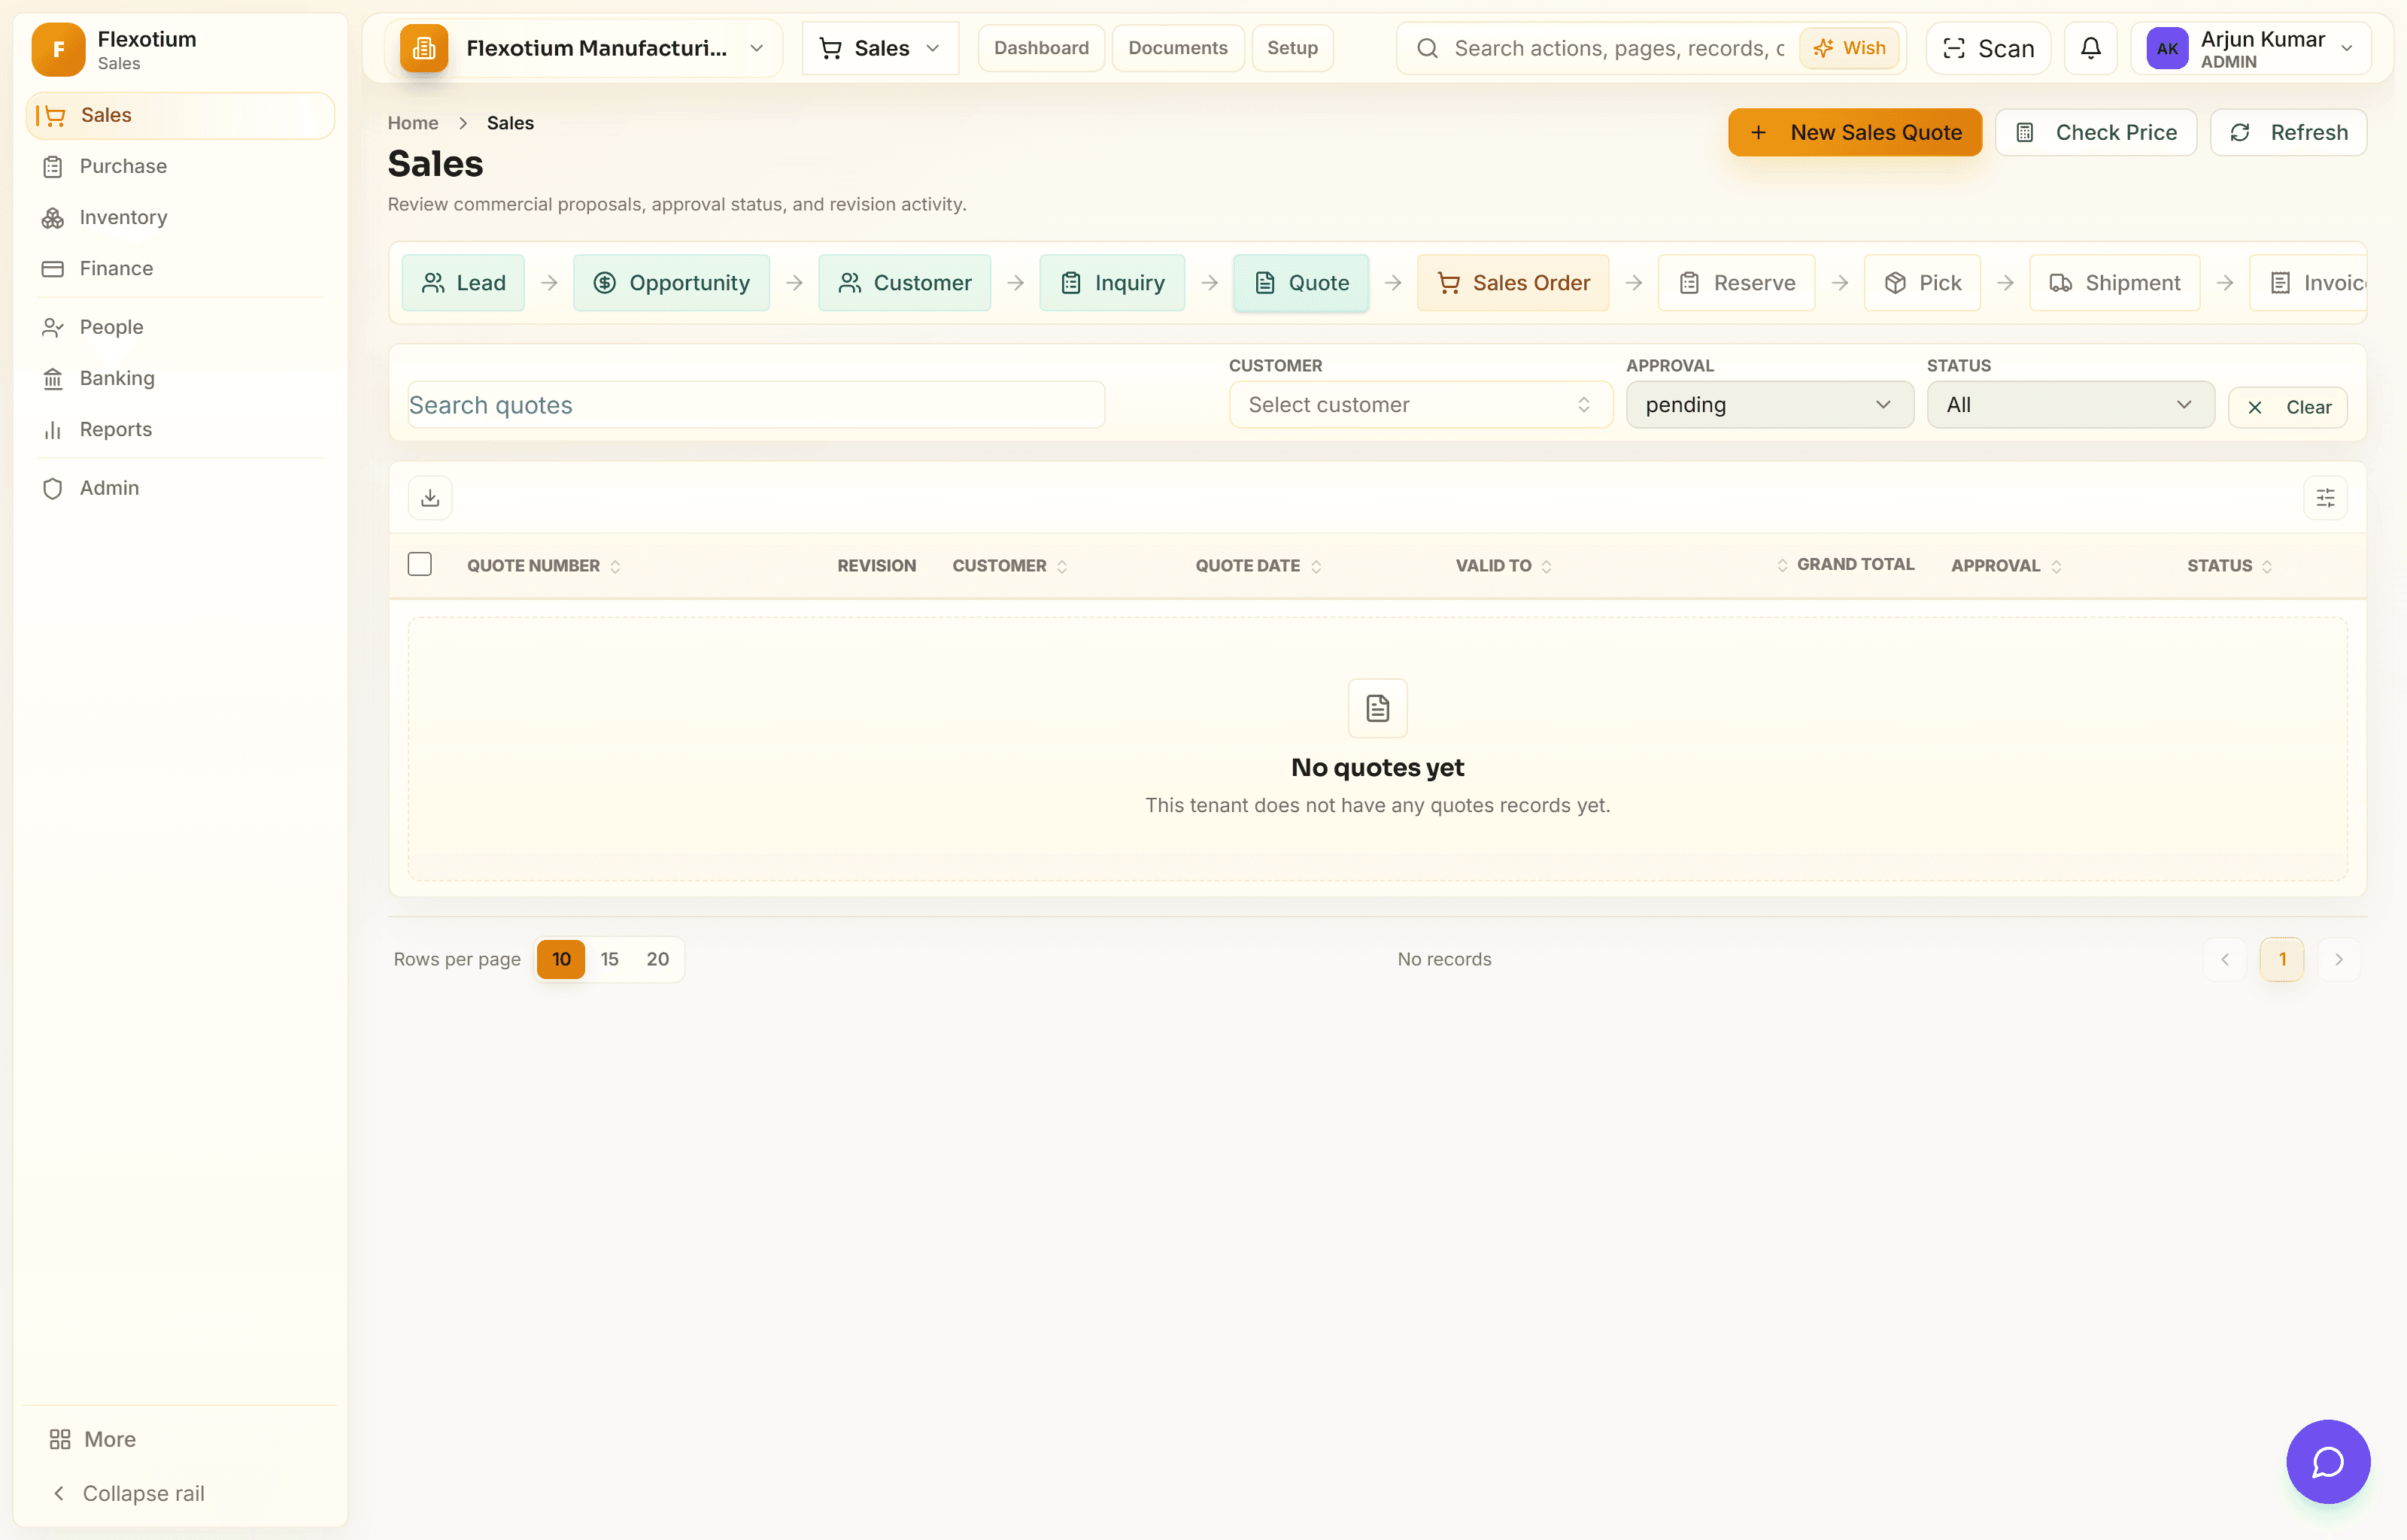Open the Sales item in sidebar
The width and height of the screenshot is (2407, 1540).
(x=180, y=115)
